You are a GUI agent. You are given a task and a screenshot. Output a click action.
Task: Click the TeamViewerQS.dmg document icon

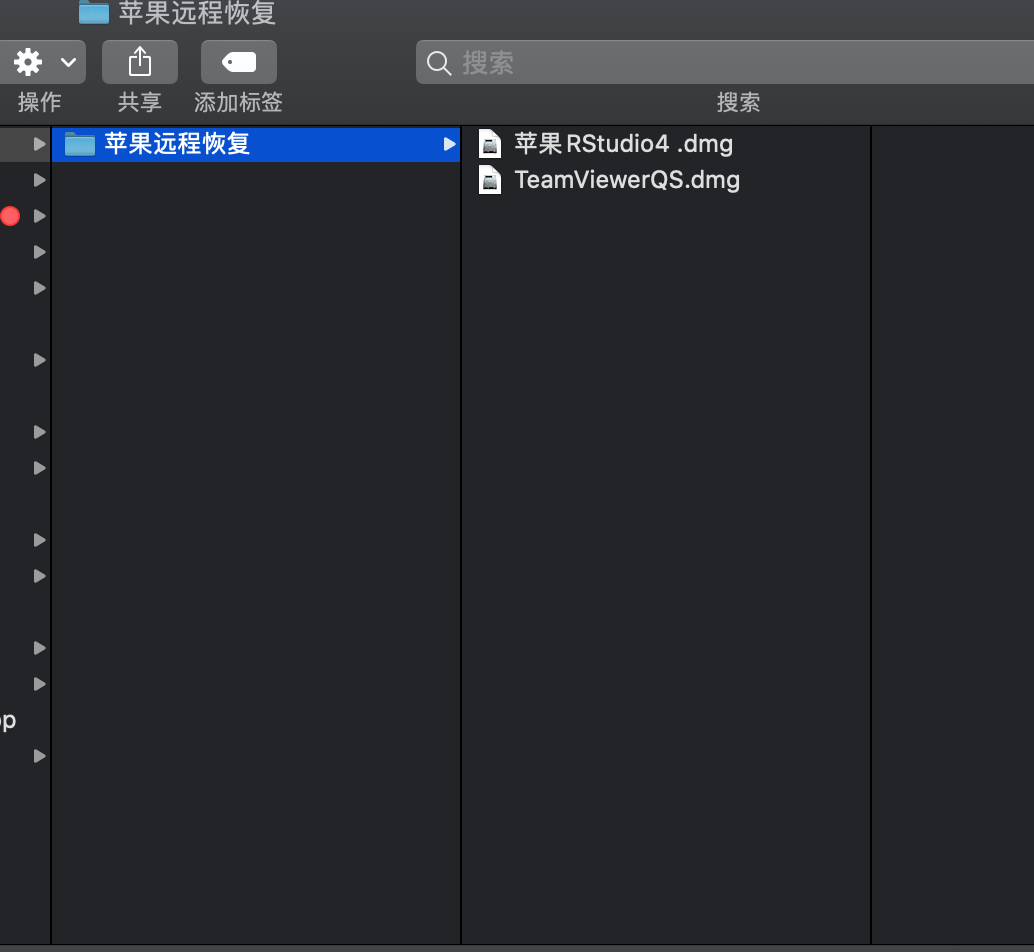point(489,179)
